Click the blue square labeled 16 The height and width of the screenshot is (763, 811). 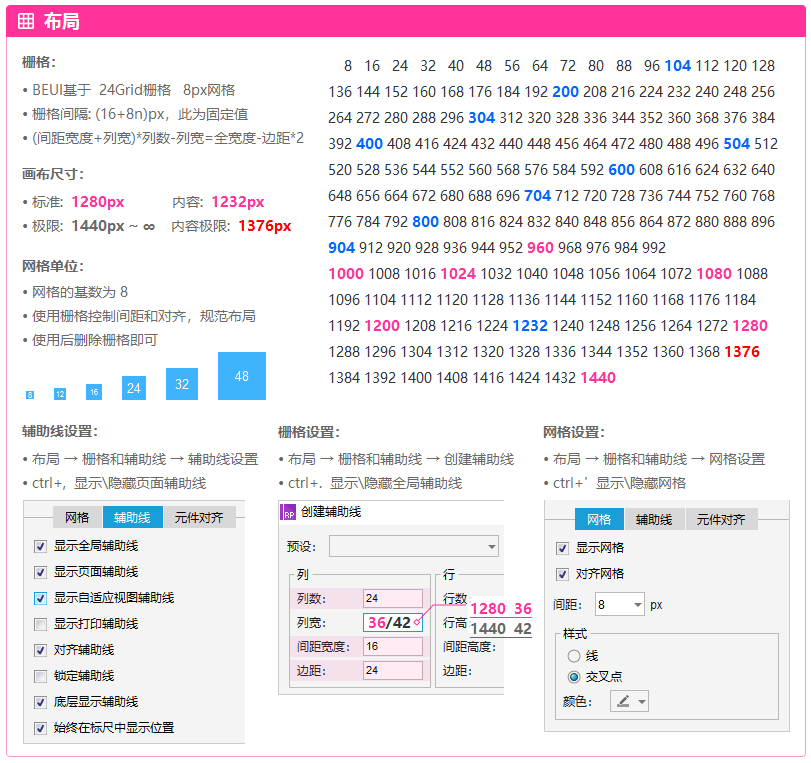click(x=94, y=392)
